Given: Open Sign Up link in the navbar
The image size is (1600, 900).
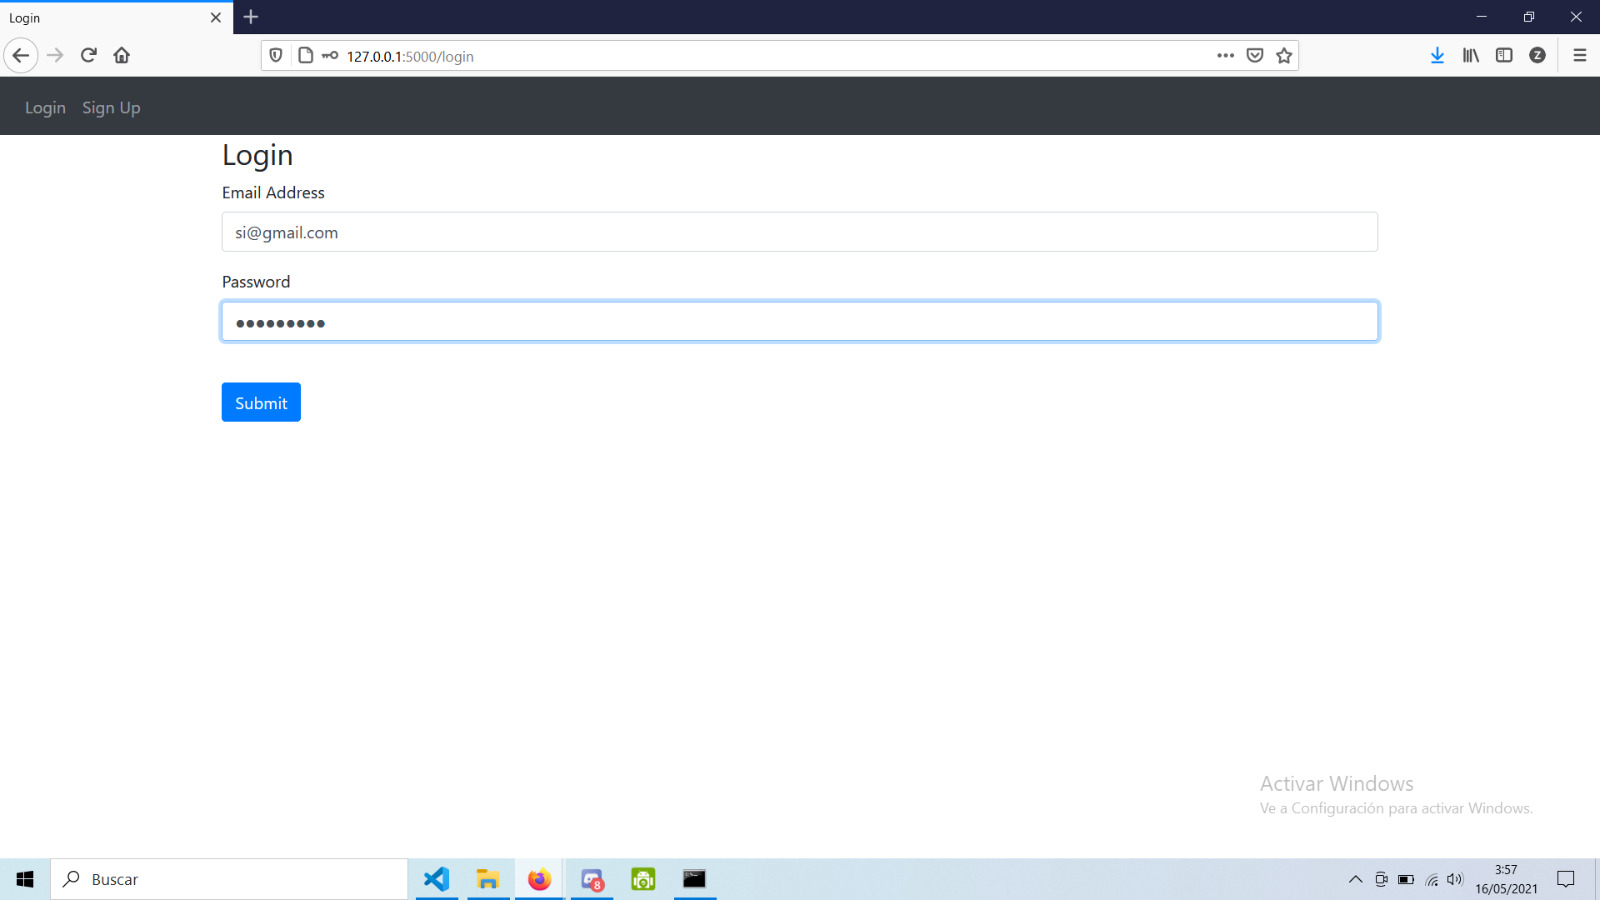Looking at the screenshot, I should [111, 108].
